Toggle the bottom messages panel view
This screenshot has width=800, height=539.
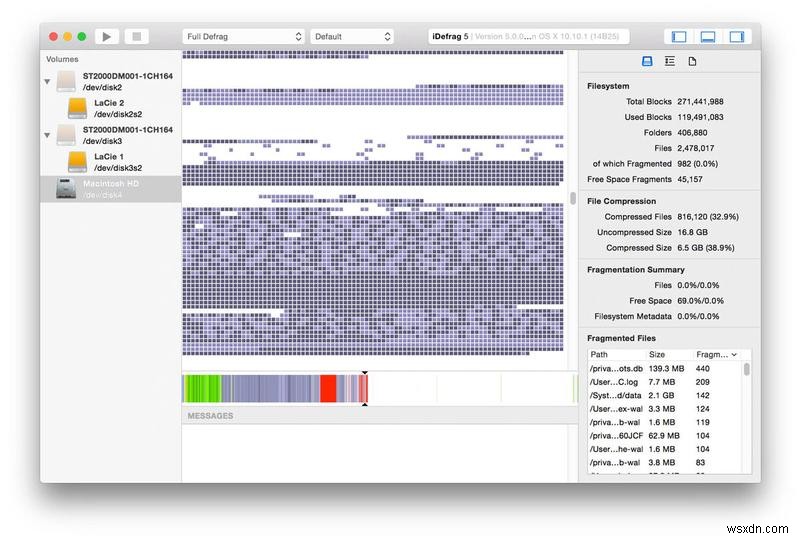708,37
